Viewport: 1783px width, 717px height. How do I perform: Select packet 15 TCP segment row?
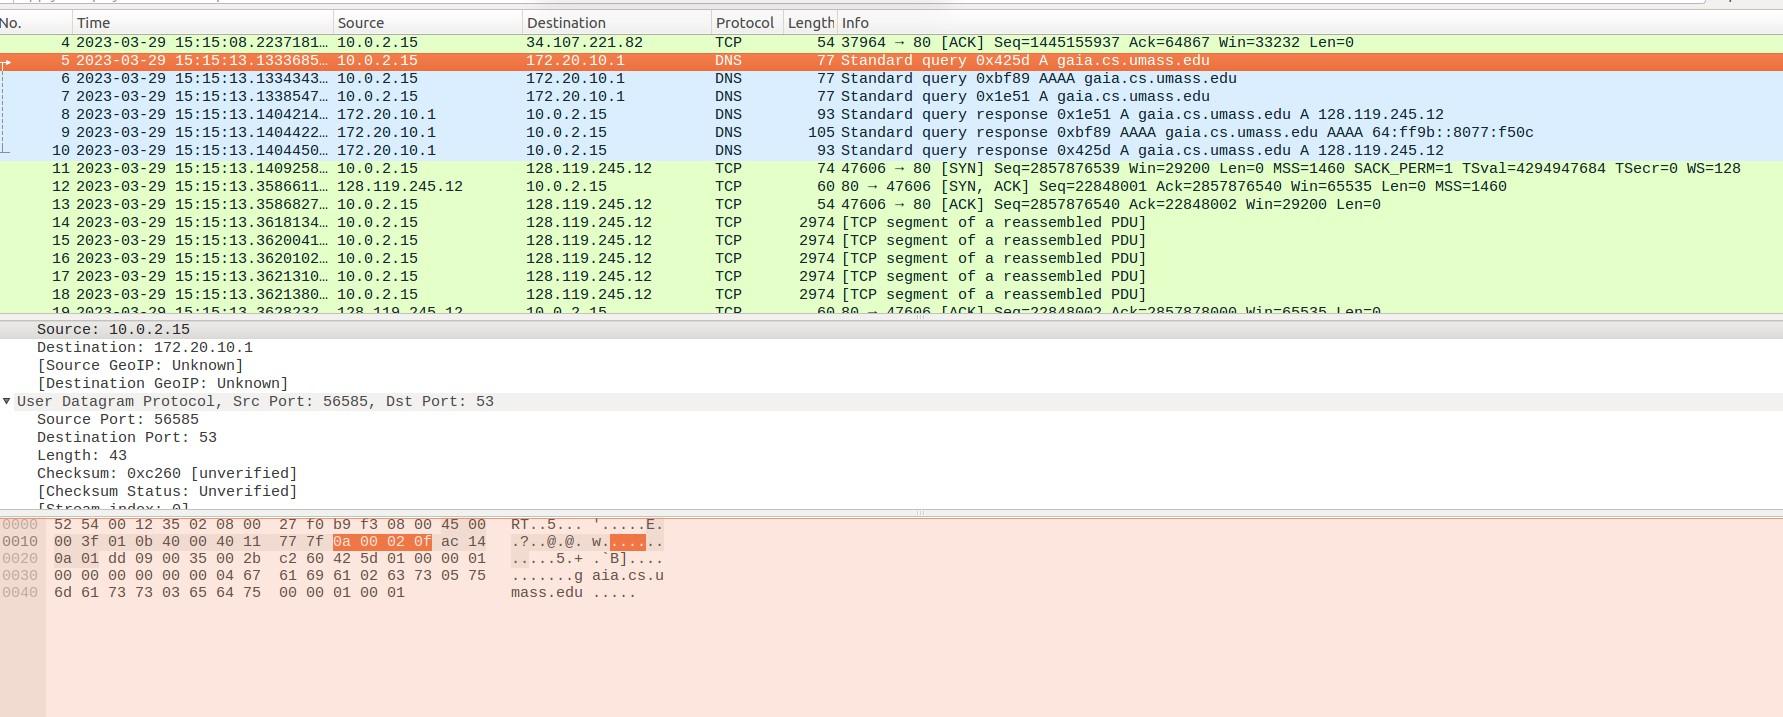[891, 240]
